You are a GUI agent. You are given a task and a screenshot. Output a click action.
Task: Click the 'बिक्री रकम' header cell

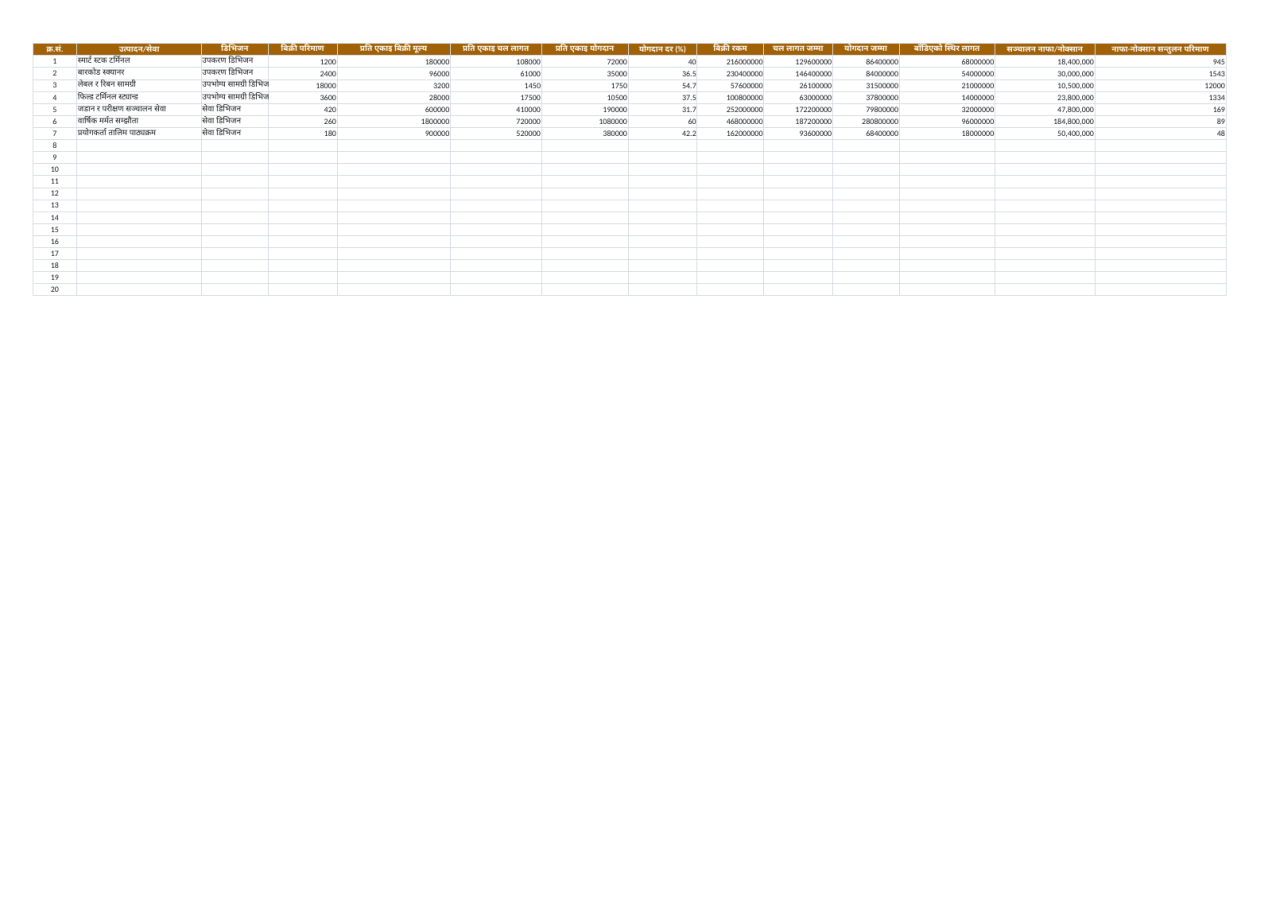tap(730, 49)
